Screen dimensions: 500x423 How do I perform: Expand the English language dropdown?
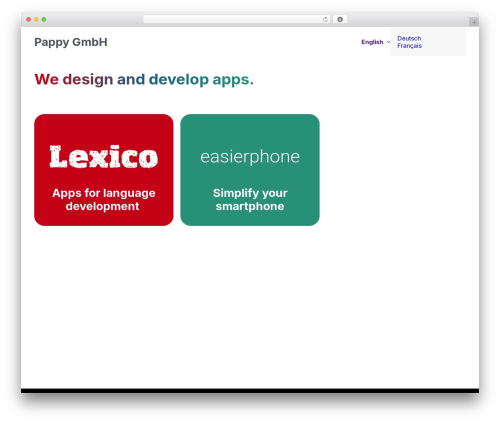(x=375, y=42)
